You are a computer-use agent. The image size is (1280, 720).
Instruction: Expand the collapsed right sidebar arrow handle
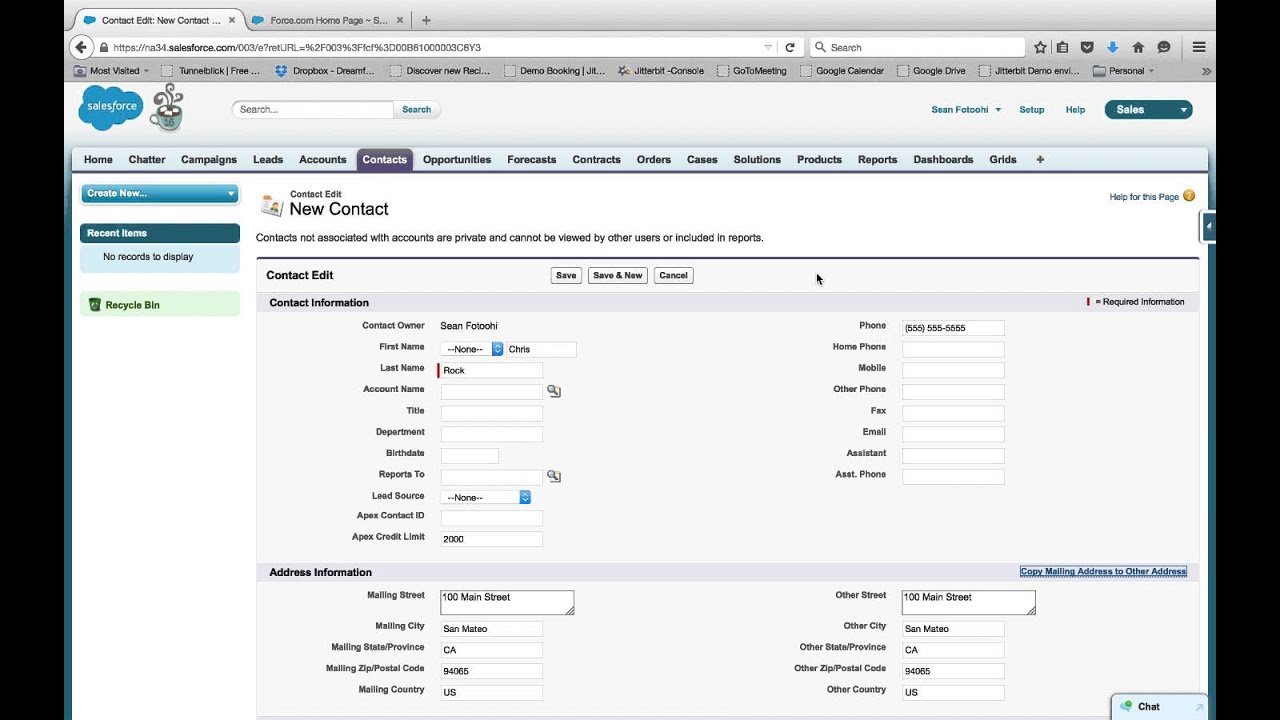click(1208, 227)
